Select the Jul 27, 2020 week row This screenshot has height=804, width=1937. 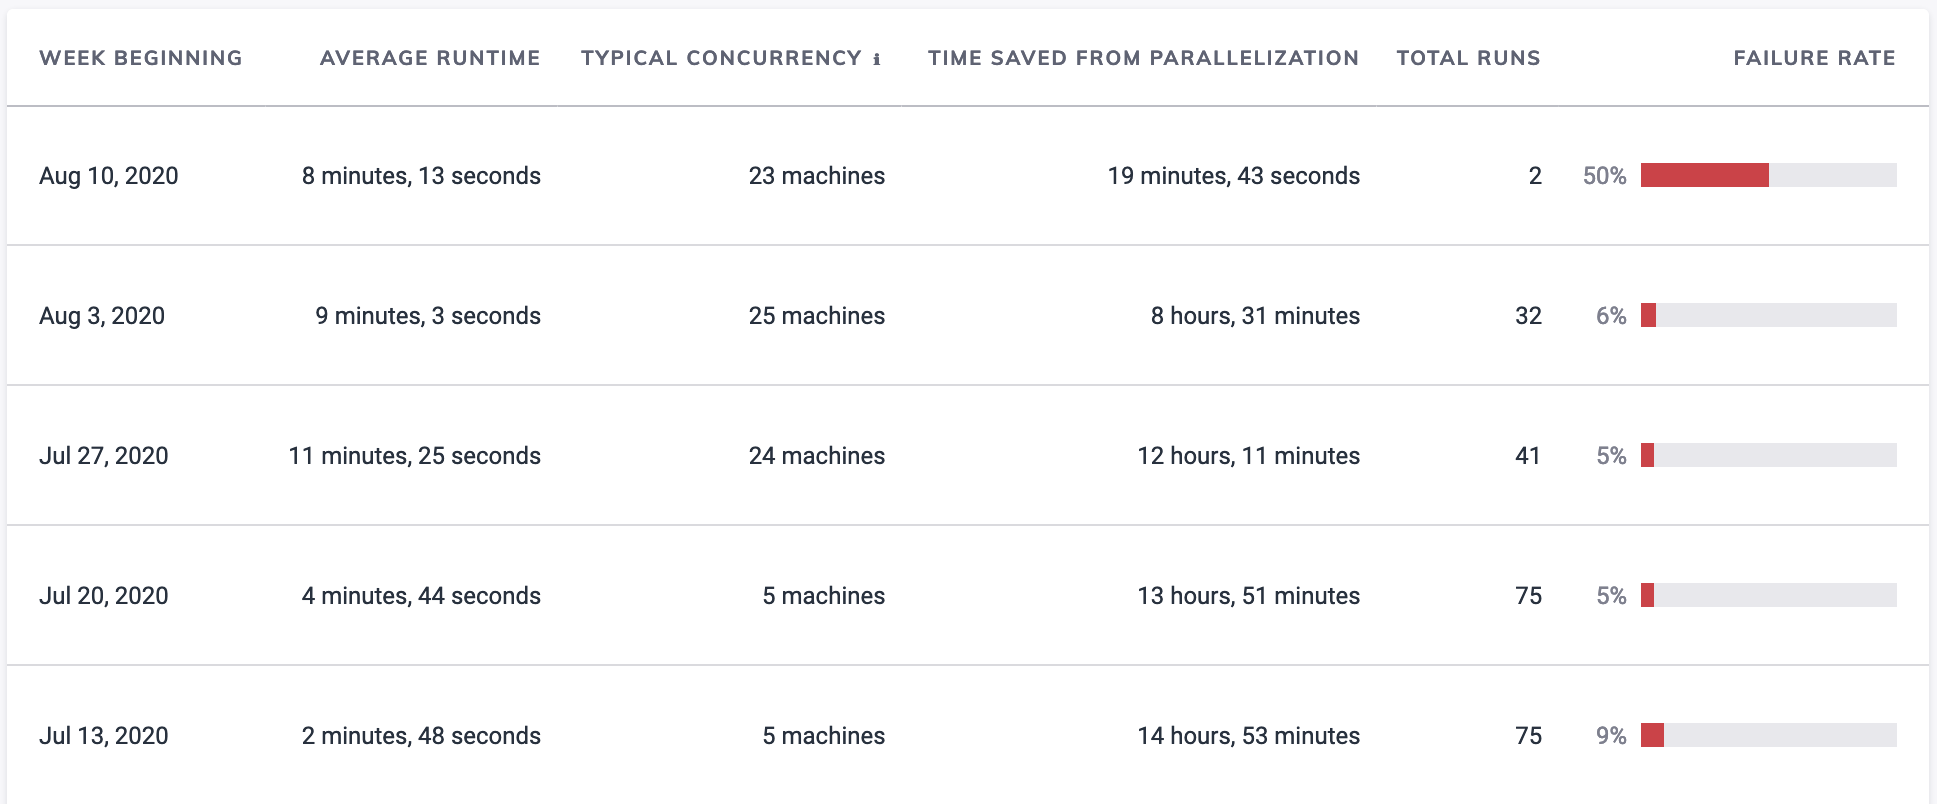tap(103, 456)
